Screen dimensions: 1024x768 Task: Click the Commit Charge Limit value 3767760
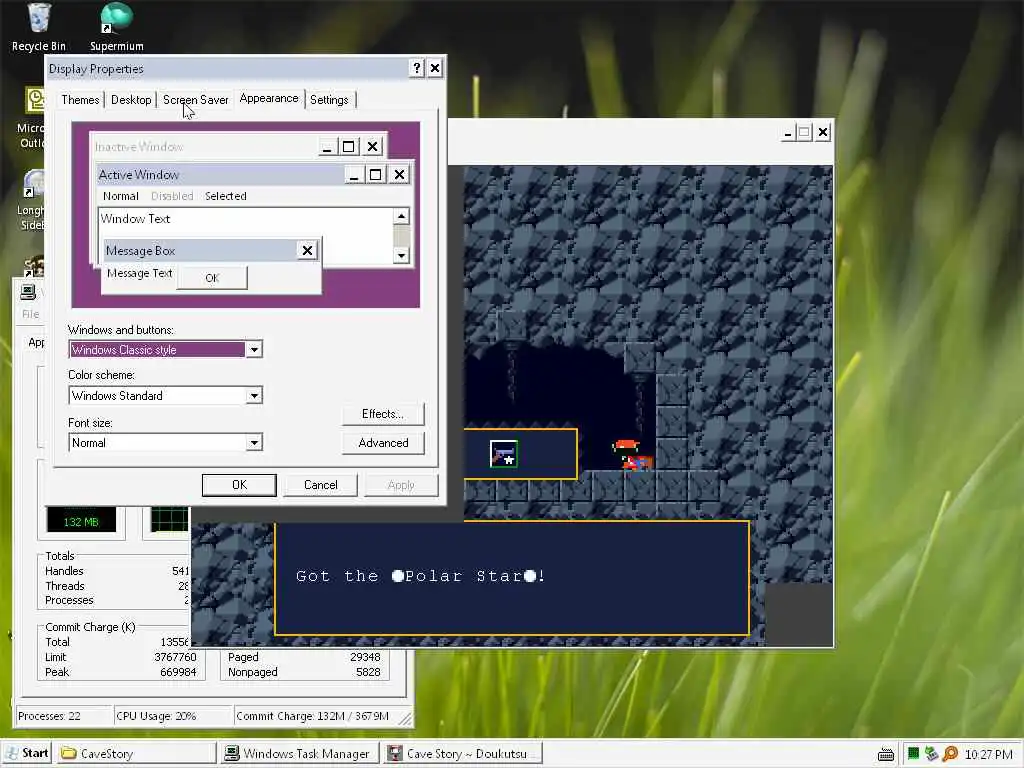(175, 657)
